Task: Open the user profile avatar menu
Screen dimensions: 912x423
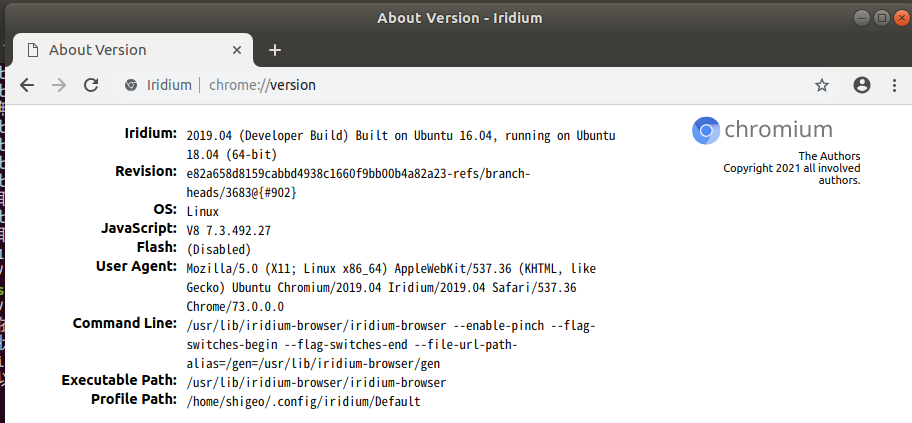Action: (x=861, y=86)
